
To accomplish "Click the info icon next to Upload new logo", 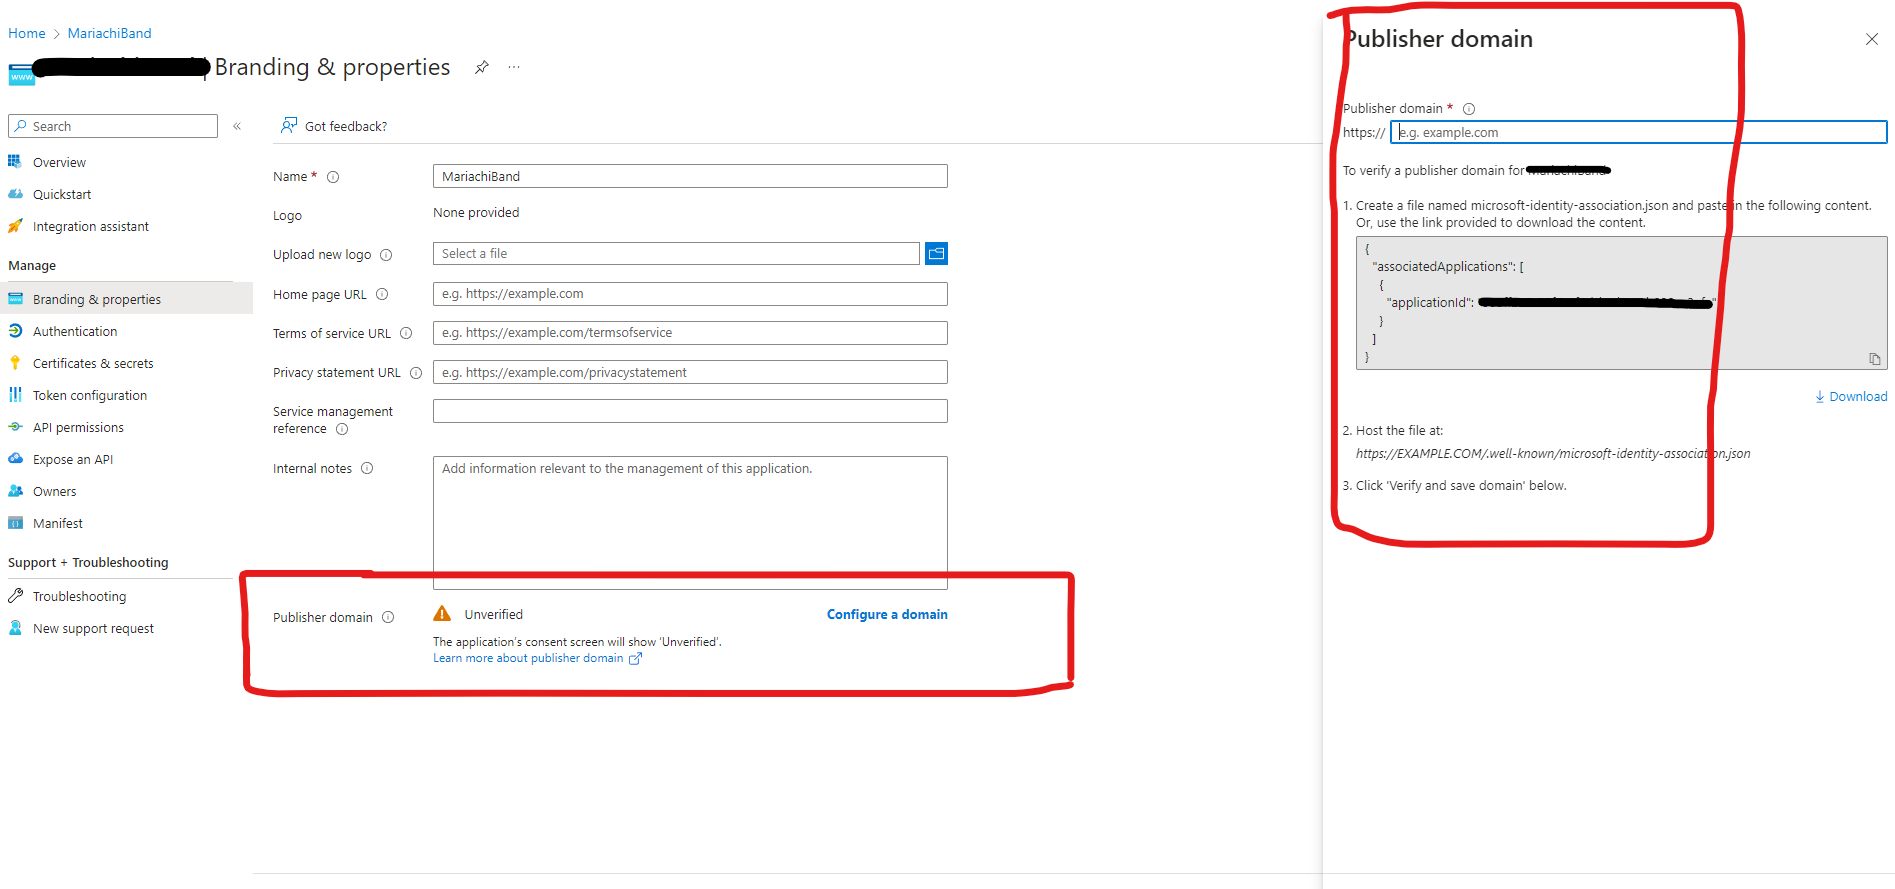I will coord(386,255).
